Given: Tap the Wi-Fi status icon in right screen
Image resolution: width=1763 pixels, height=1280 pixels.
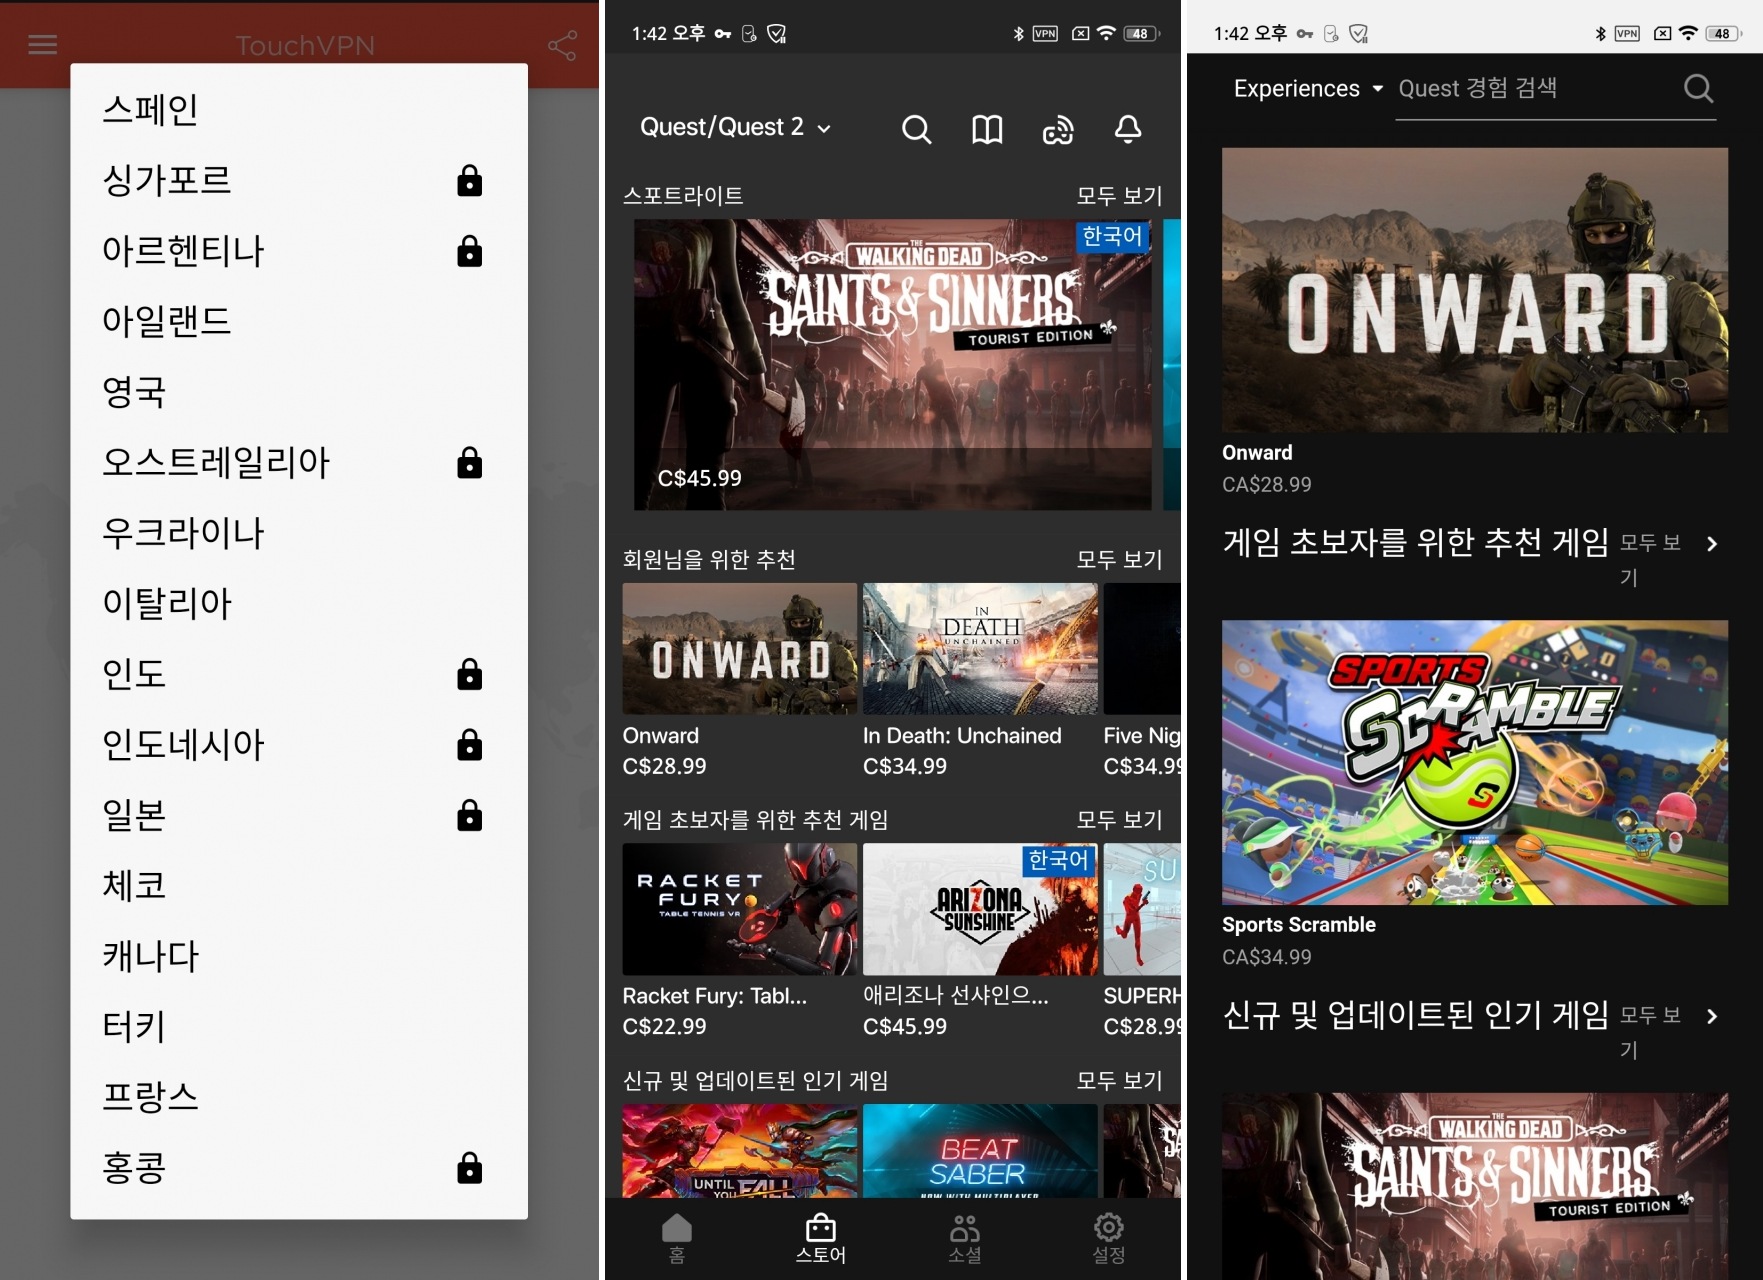Looking at the screenshot, I should [1688, 33].
